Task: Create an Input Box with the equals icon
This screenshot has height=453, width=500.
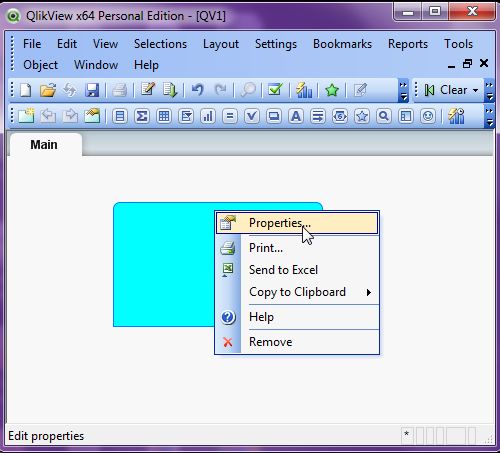Action: pyautogui.click(x=230, y=116)
